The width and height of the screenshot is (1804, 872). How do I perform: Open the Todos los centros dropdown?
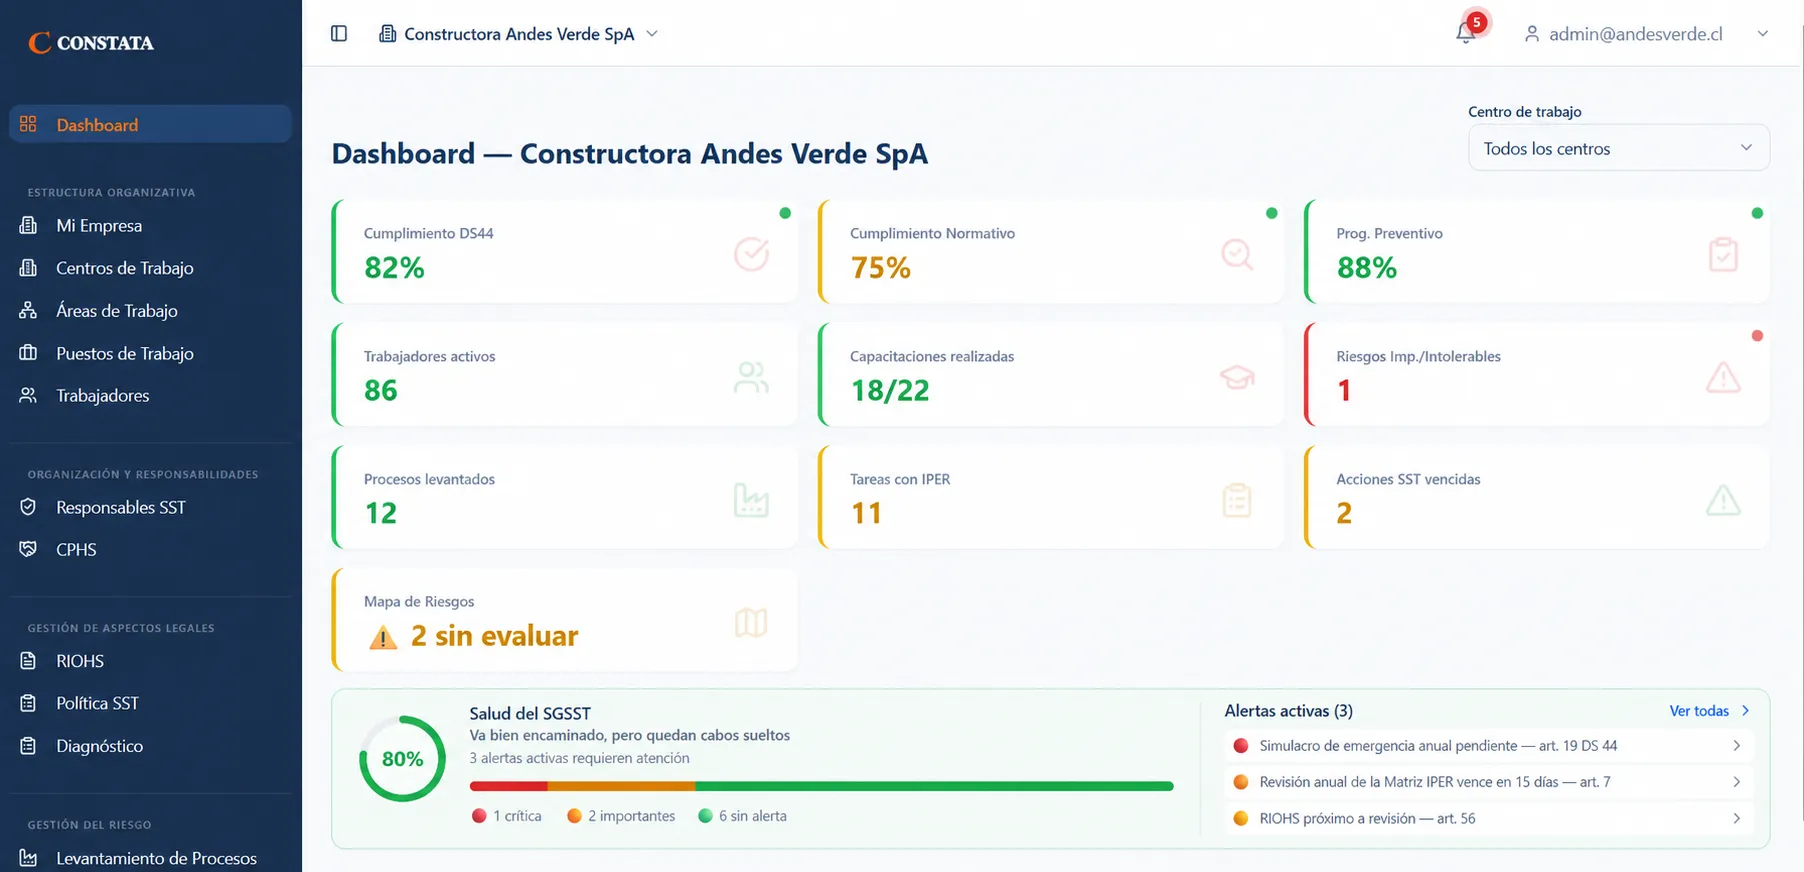tap(1619, 148)
